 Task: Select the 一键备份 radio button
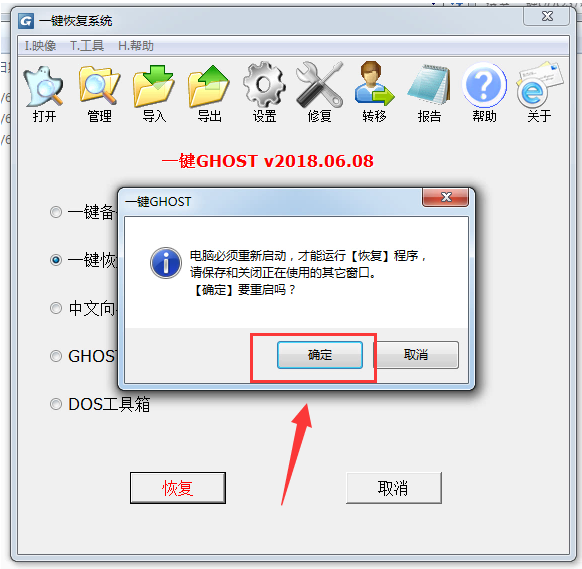coord(56,212)
